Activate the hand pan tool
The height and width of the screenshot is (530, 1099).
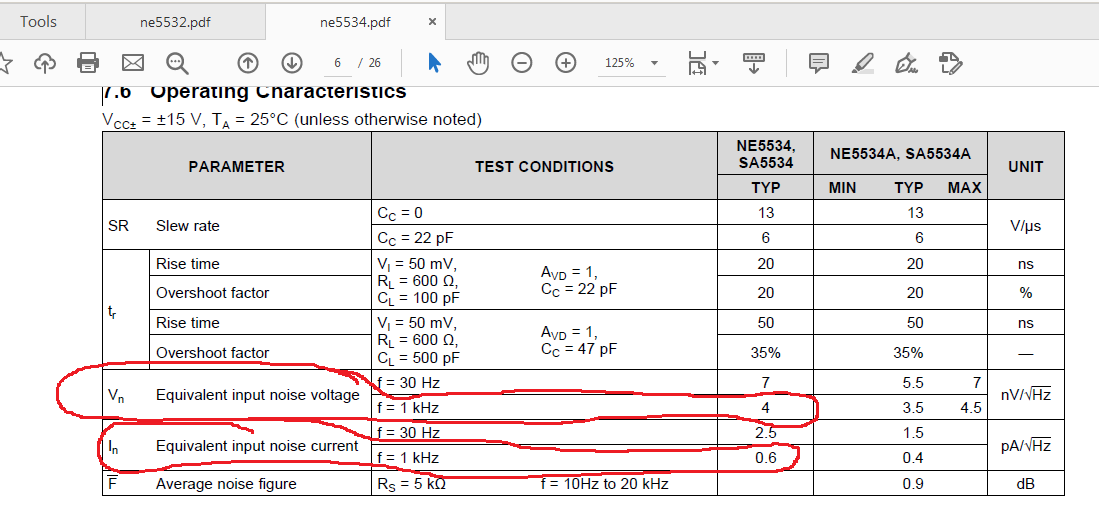pos(478,63)
